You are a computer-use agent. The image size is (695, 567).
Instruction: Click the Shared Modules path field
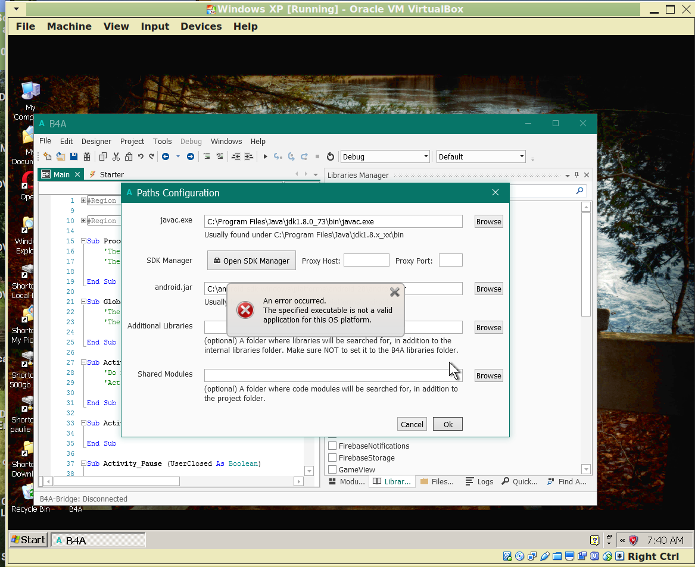333,375
